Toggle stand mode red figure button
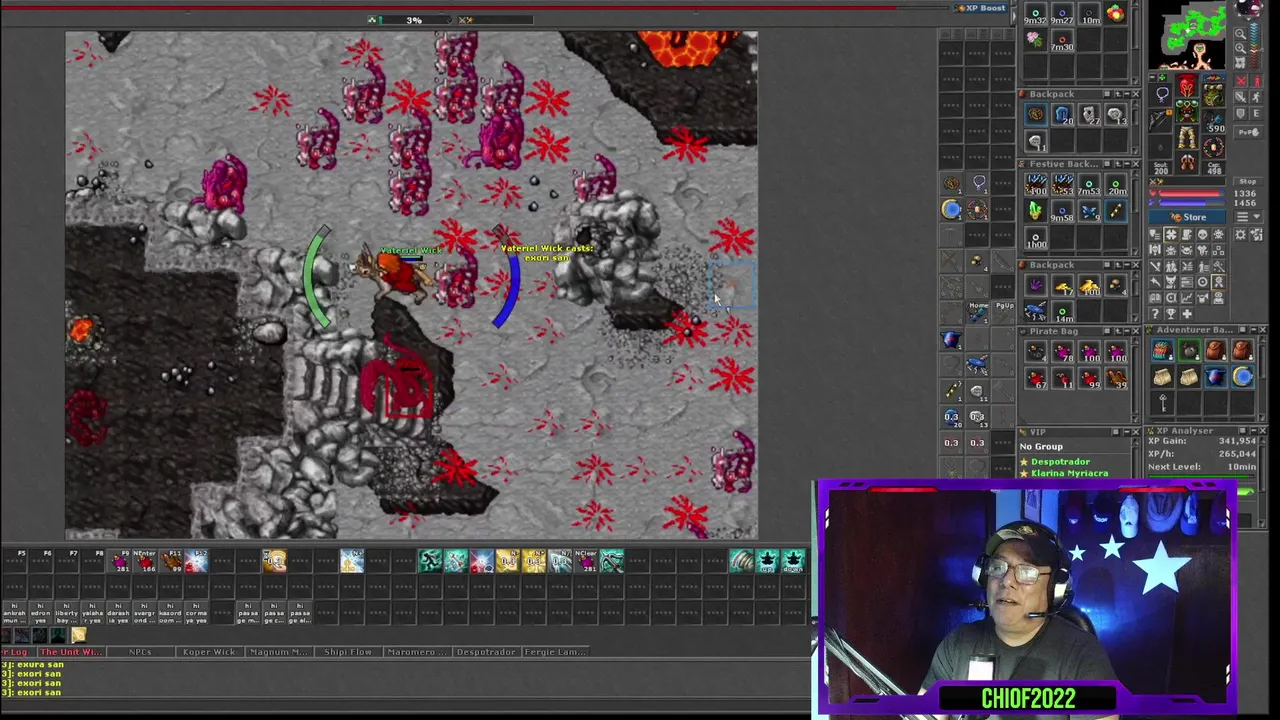This screenshot has width=1280, height=720. pos(1257,81)
